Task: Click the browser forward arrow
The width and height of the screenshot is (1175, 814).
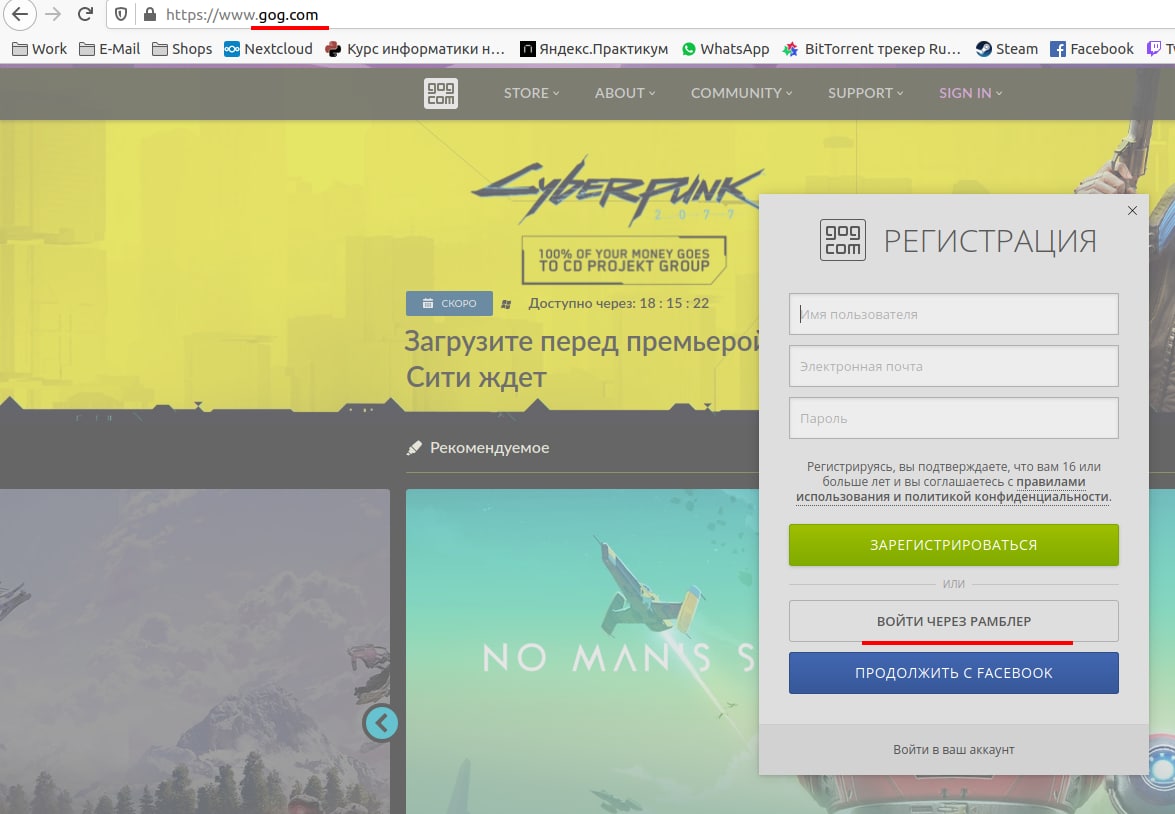Action: click(52, 14)
